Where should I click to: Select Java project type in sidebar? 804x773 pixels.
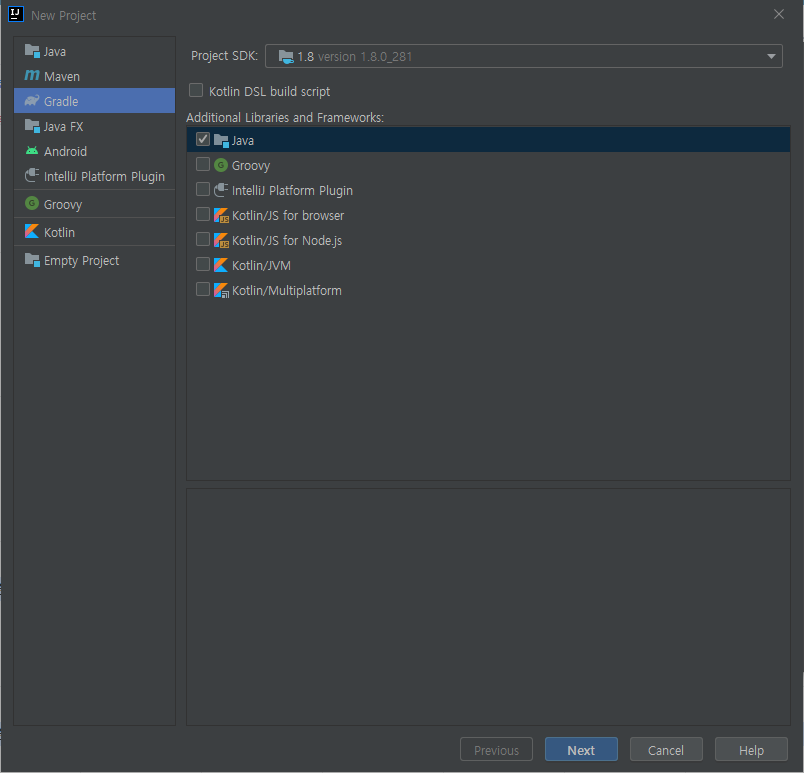(x=94, y=51)
